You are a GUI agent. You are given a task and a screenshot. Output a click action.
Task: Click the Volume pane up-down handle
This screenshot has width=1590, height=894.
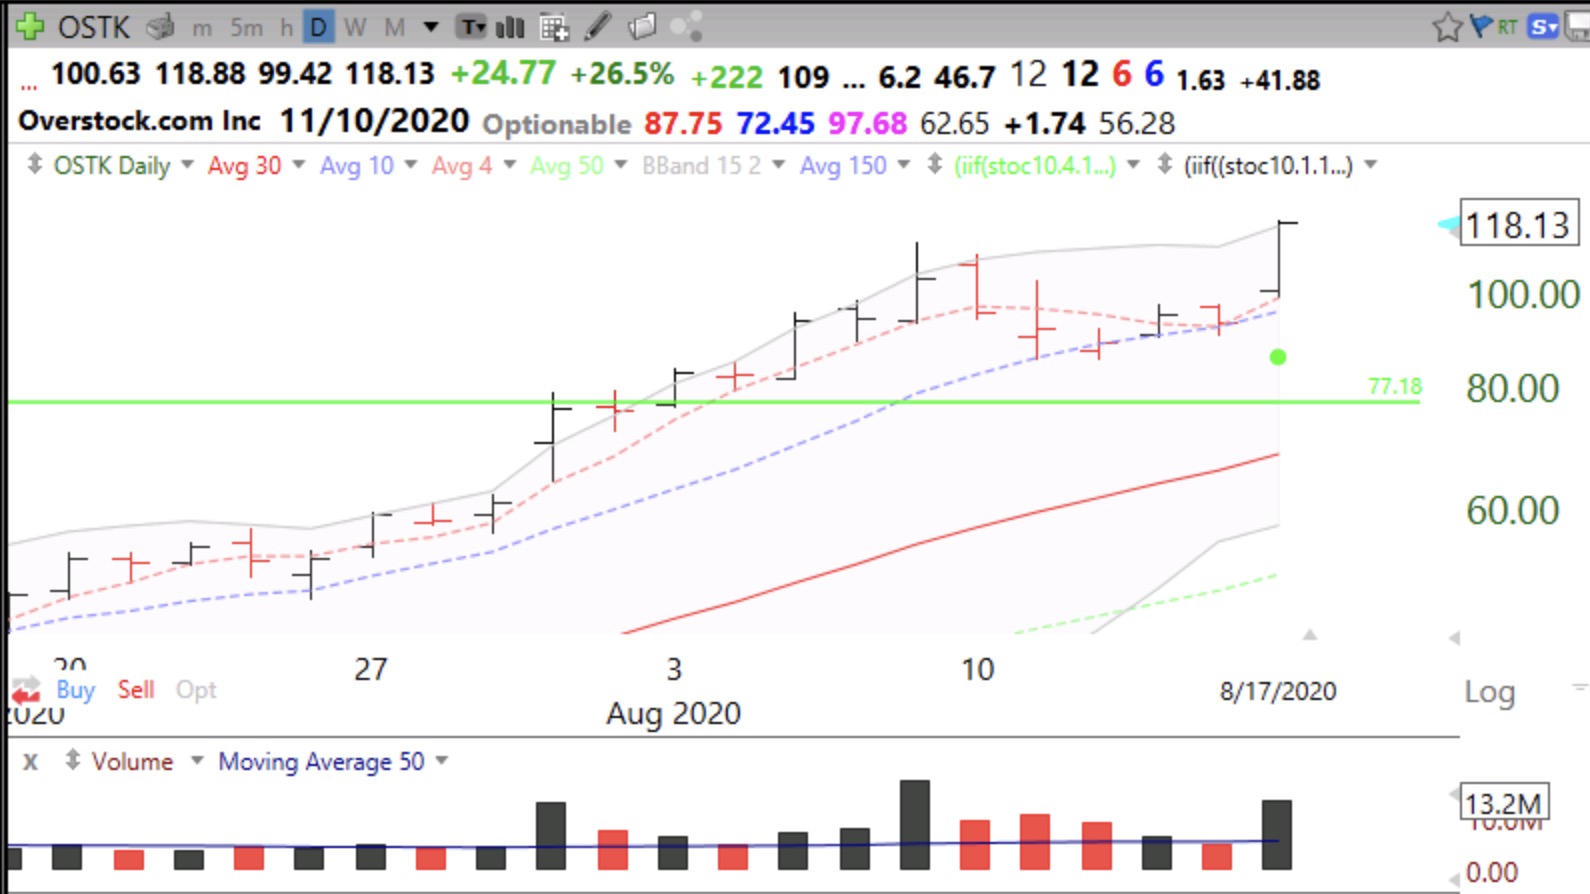72,760
